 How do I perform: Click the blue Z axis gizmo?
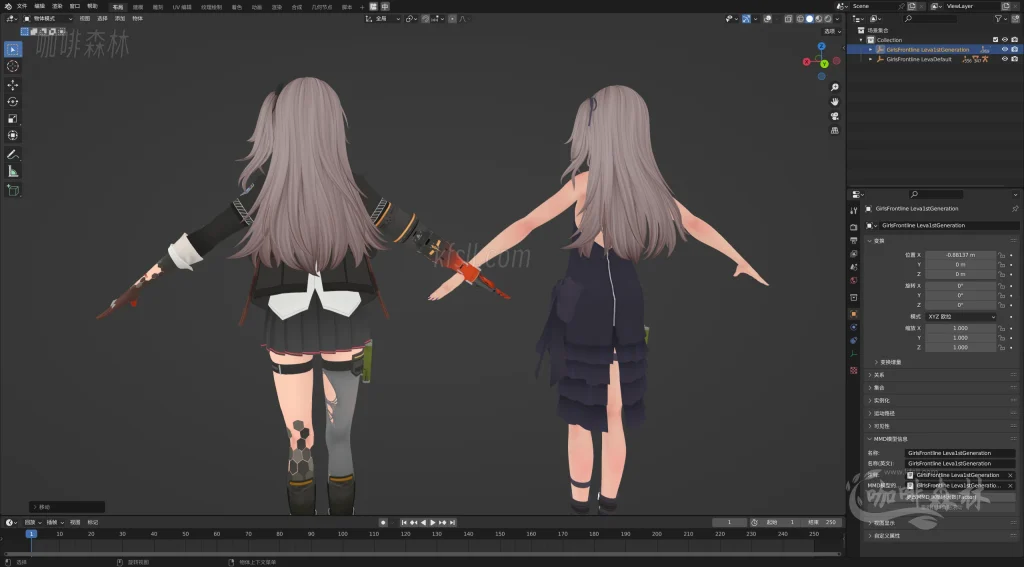822,46
